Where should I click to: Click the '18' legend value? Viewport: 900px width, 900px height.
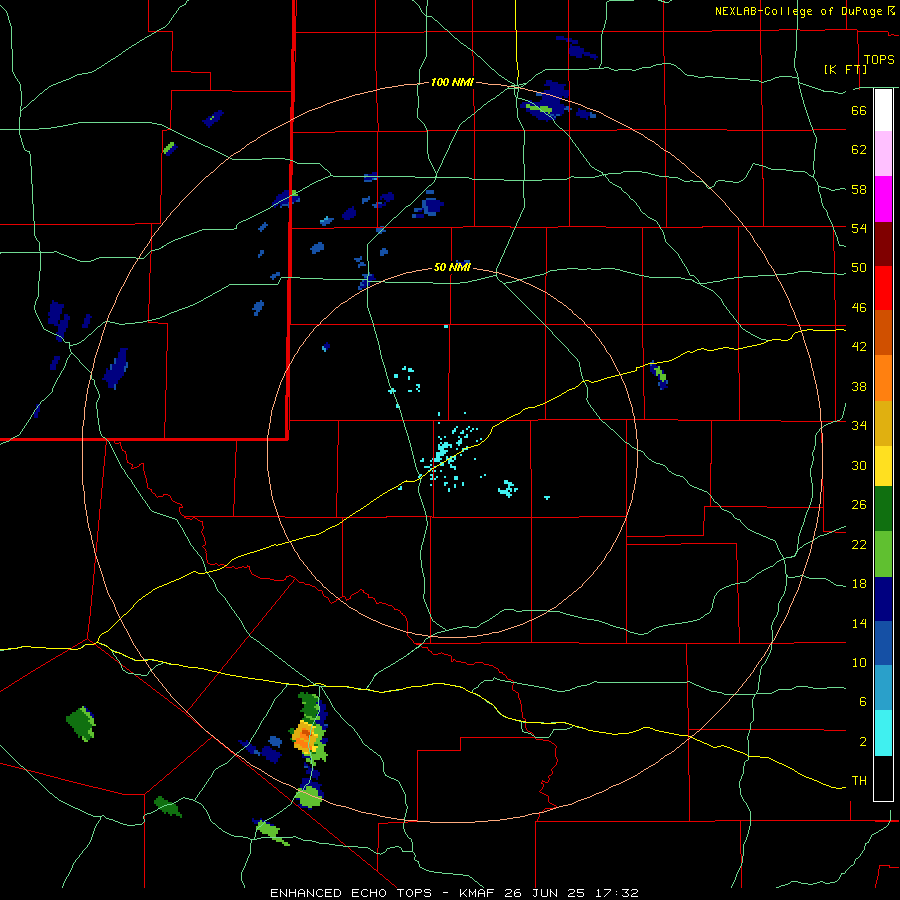[859, 584]
